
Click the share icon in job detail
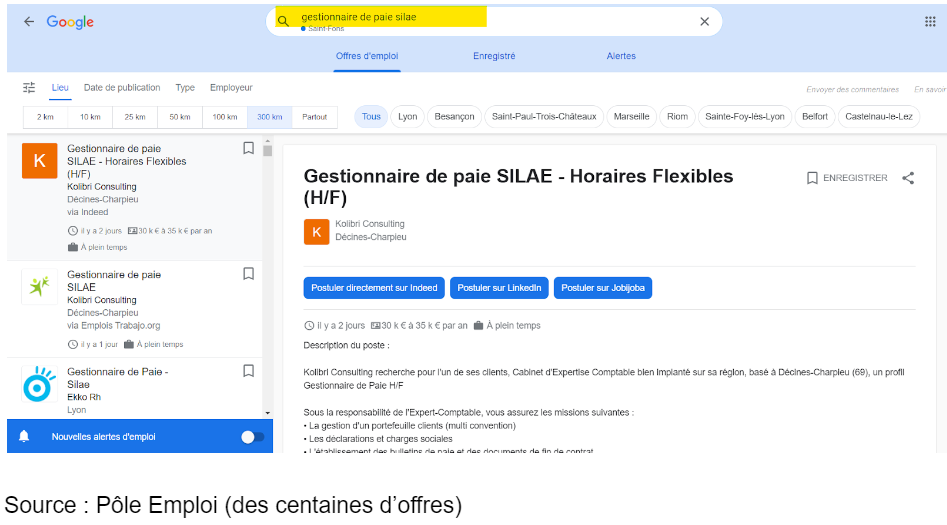908,178
